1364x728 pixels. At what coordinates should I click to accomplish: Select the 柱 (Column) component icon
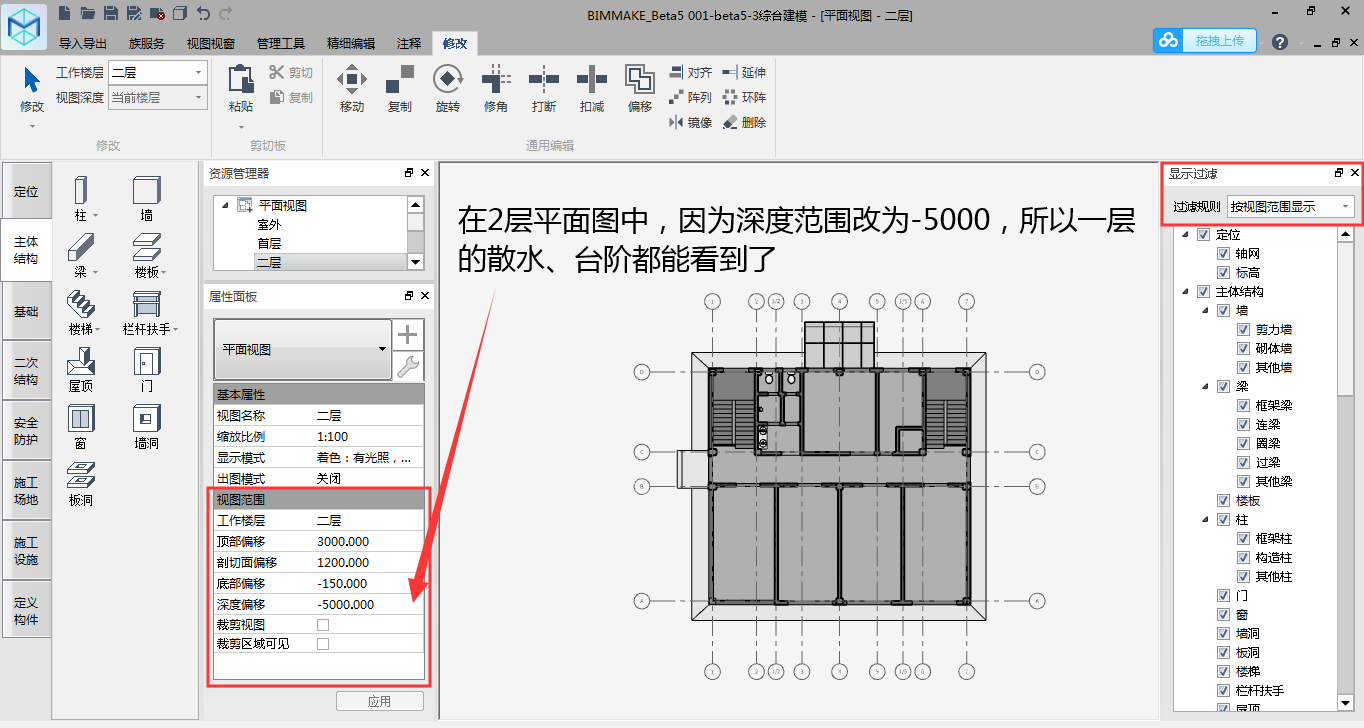click(x=81, y=190)
